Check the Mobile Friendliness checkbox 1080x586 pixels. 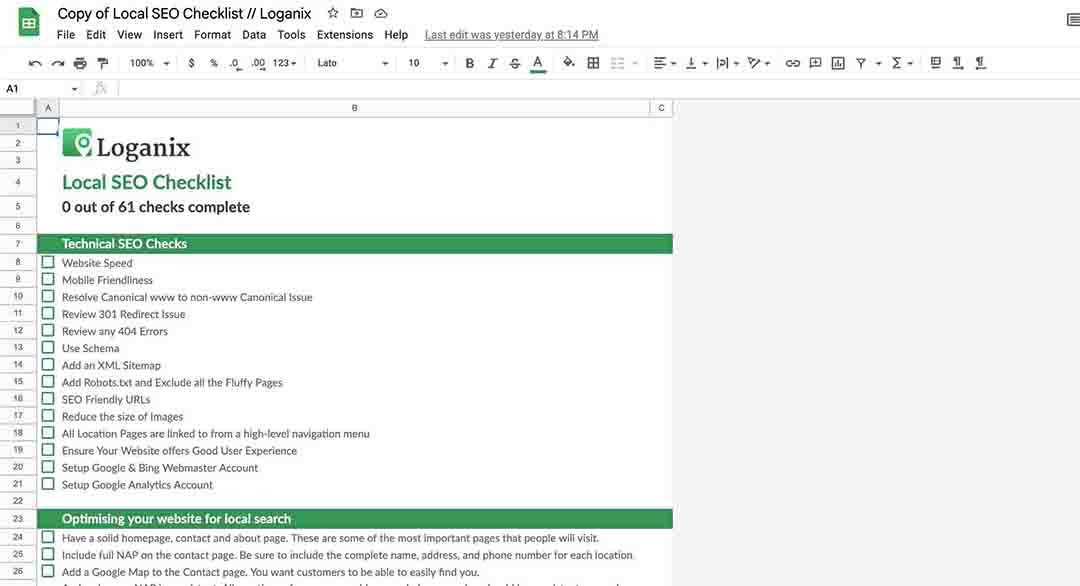48,280
